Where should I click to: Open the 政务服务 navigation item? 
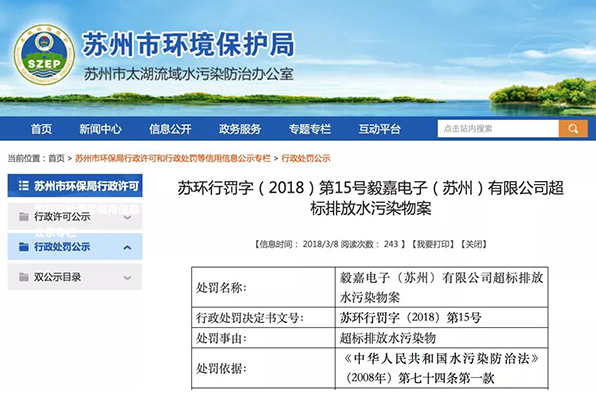click(240, 129)
